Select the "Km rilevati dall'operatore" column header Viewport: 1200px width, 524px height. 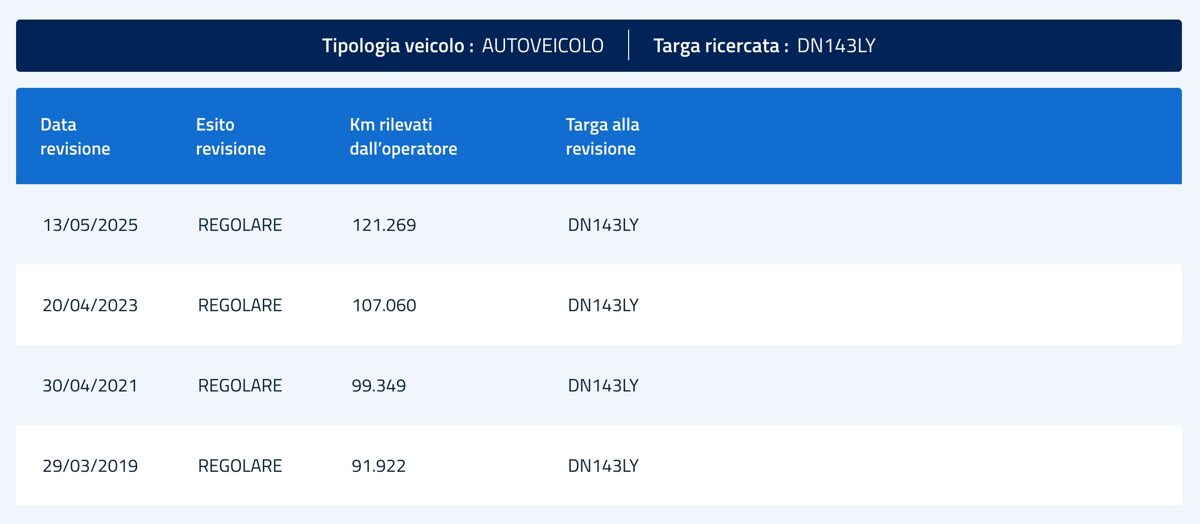pyautogui.click(x=403, y=137)
